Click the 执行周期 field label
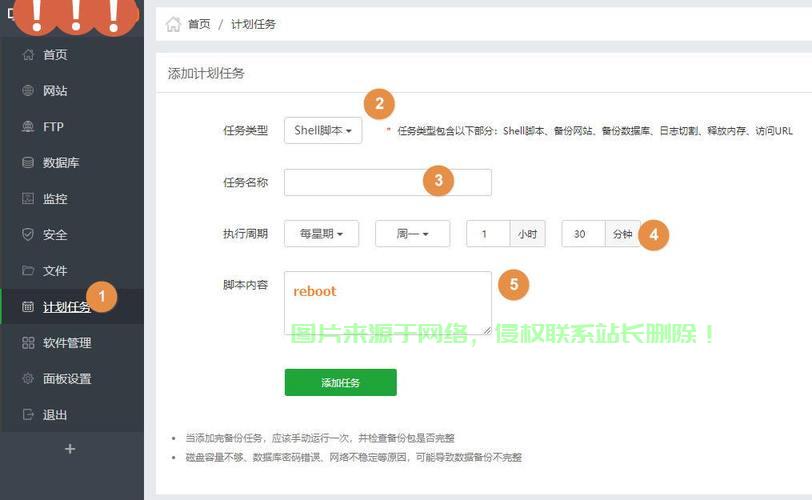 (245, 234)
